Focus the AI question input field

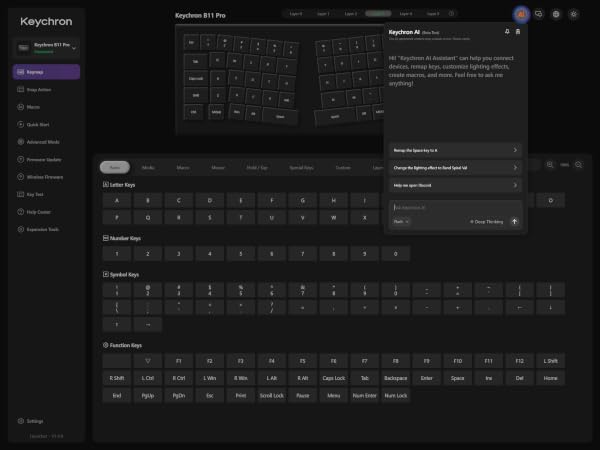[x=455, y=208]
